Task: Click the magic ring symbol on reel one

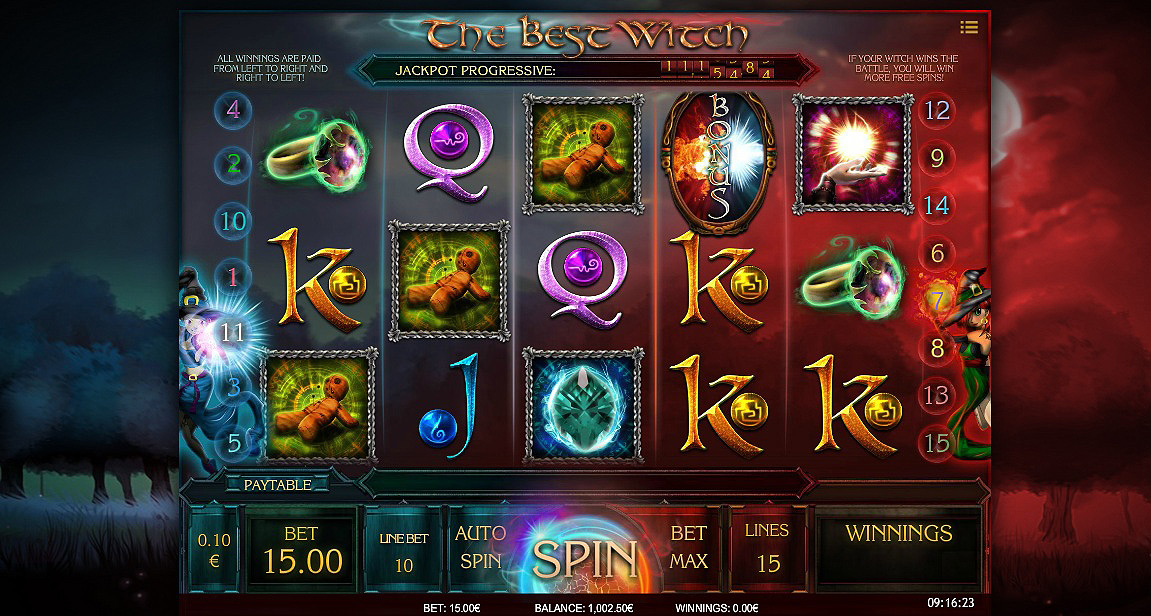Action: [x=316, y=153]
